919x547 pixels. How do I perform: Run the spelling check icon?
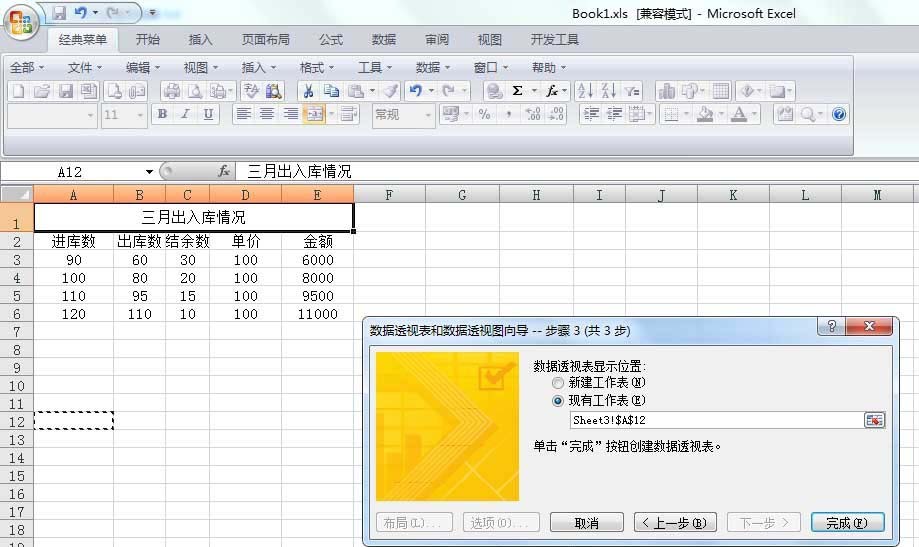(251, 91)
